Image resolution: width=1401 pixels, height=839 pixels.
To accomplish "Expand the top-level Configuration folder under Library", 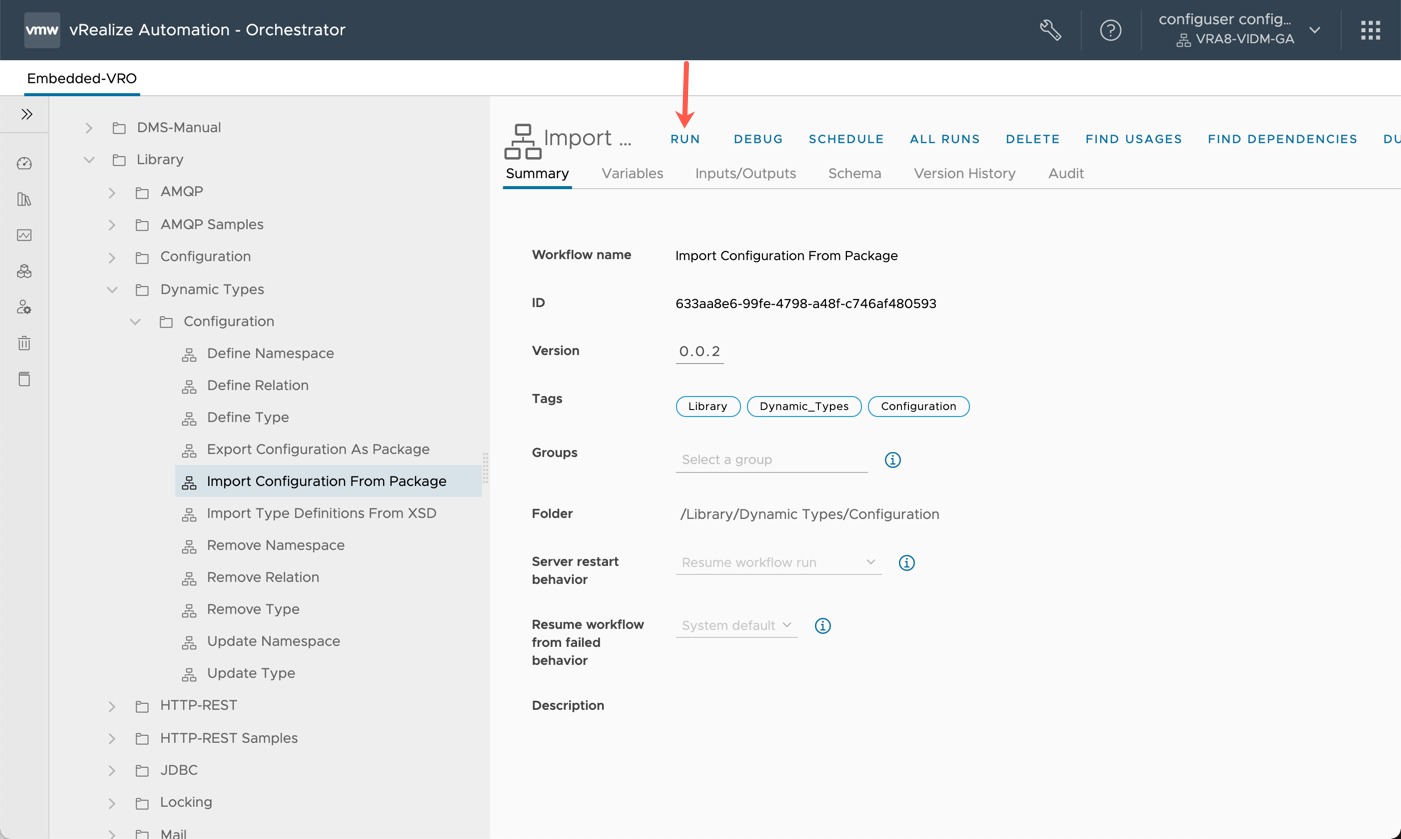I will (x=112, y=257).
